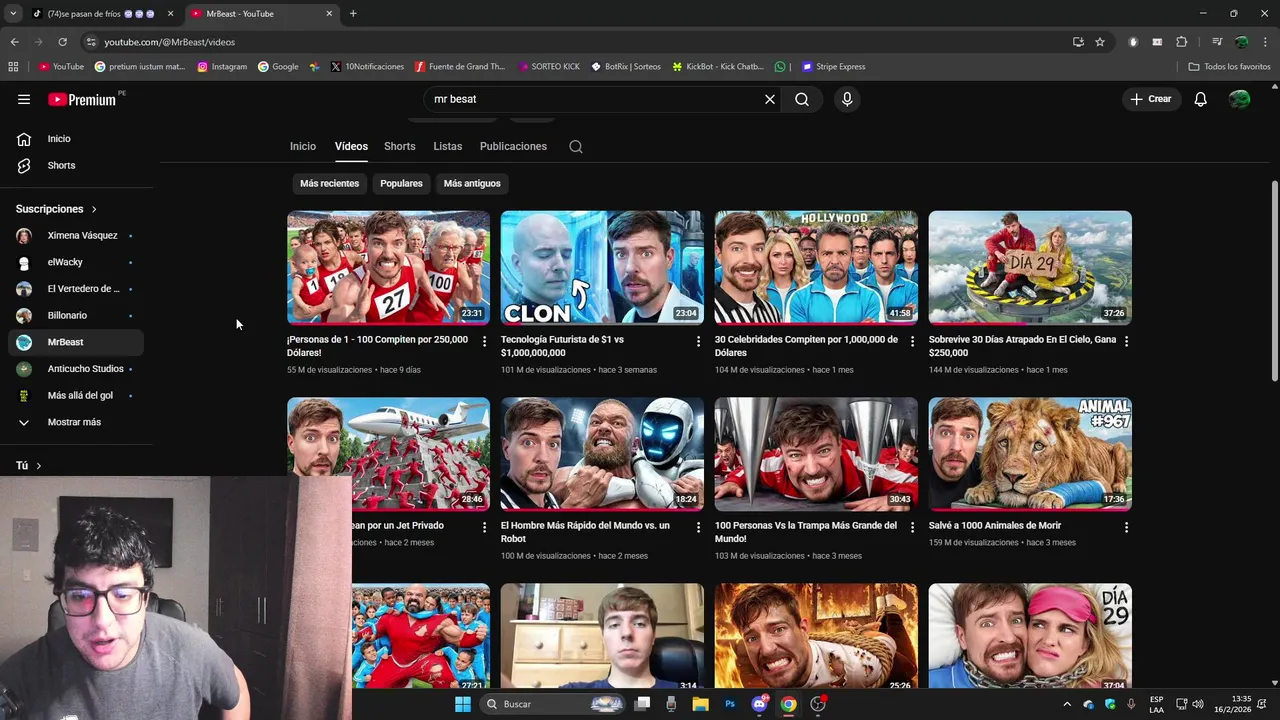Go to Inicio in sidebar
Viewport: 1280px width, 720px height.
pyautogui.click(x=76, y=139)
